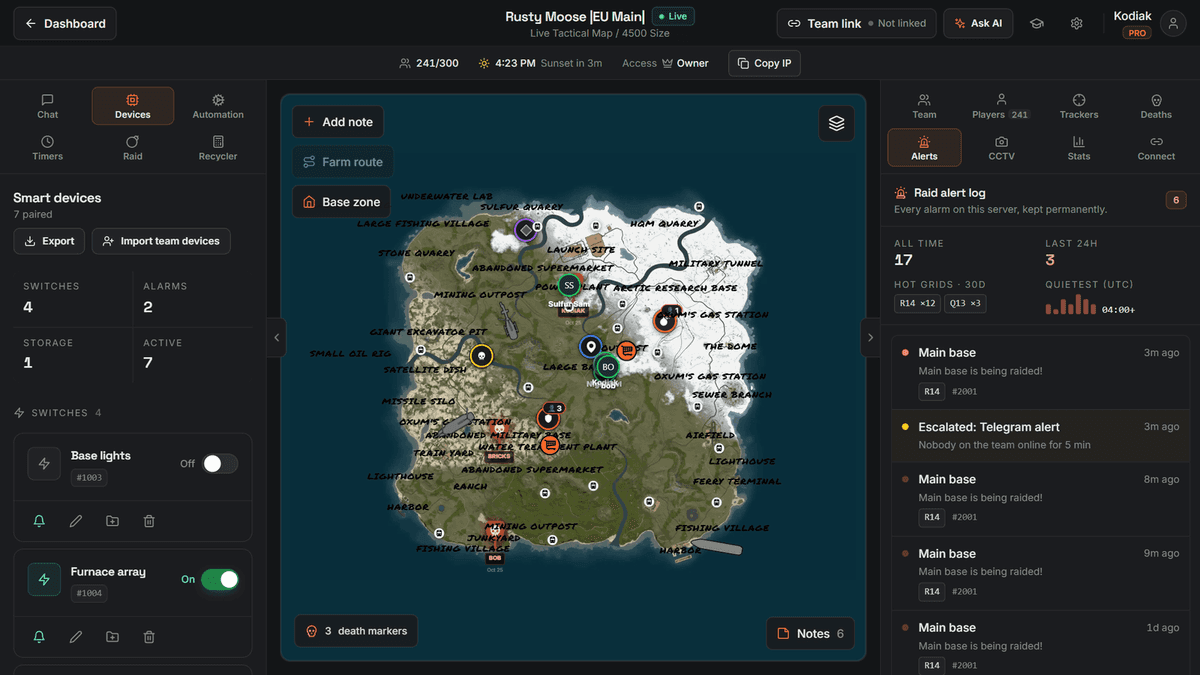
Task: Open the Automation tab
Action: (x=218, y=106)
